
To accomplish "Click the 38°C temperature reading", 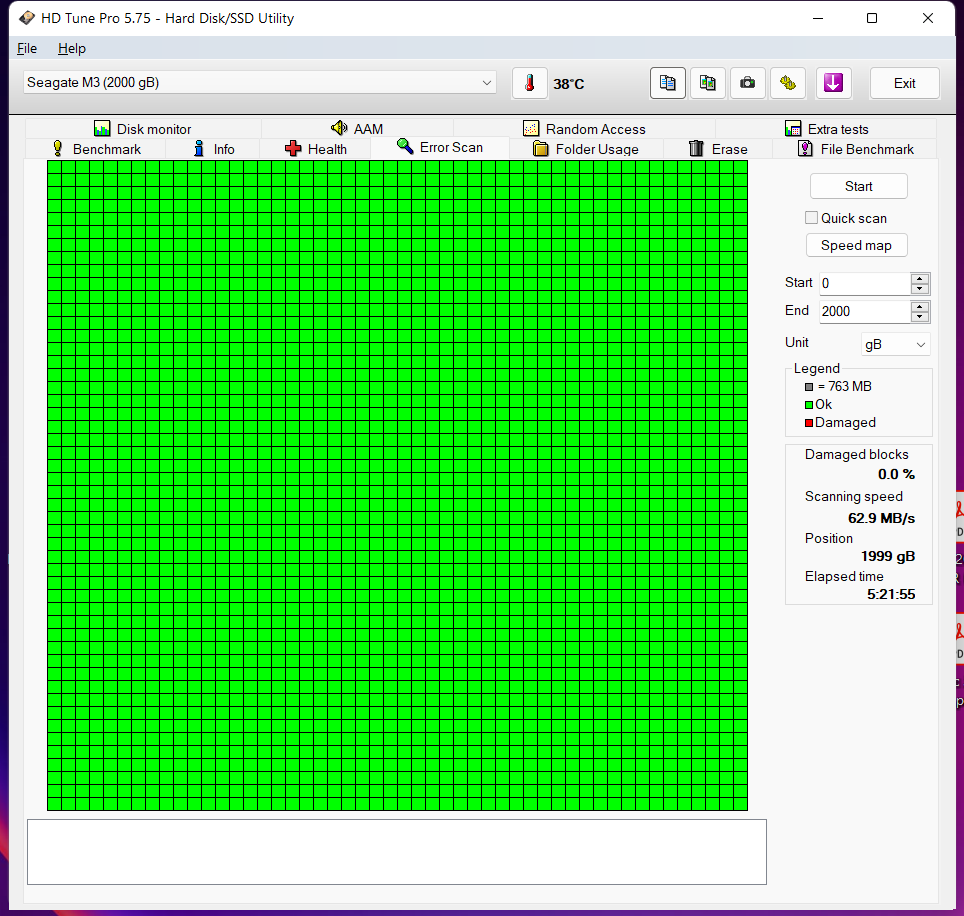I will click(569, 84).
